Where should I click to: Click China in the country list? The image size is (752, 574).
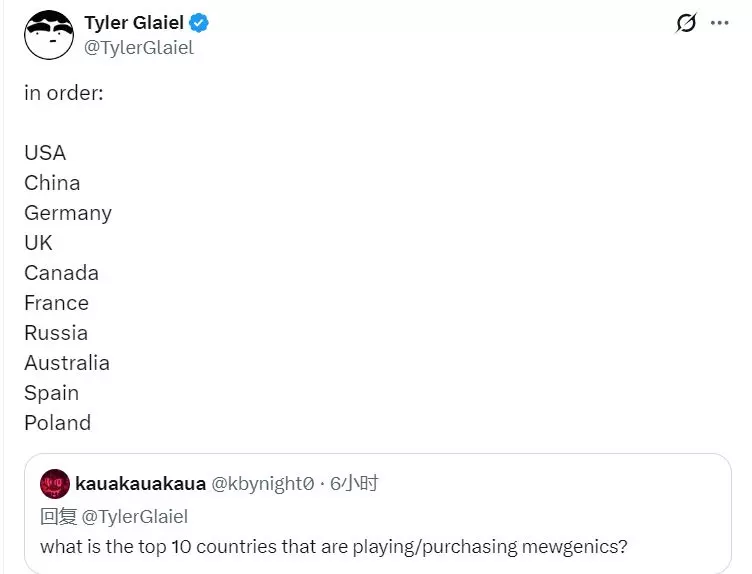[x=52, y=183]
